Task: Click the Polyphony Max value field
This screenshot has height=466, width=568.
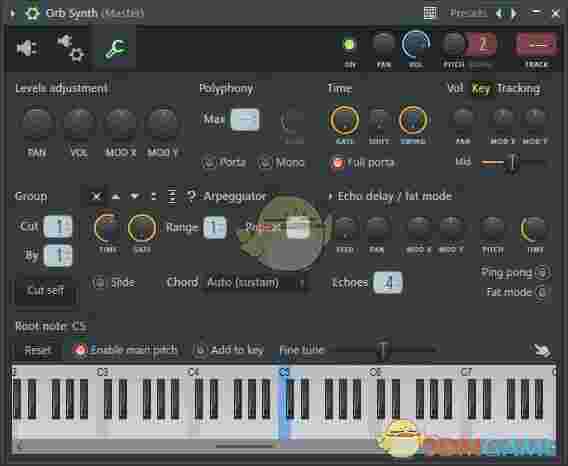Action: click(245, 119)
